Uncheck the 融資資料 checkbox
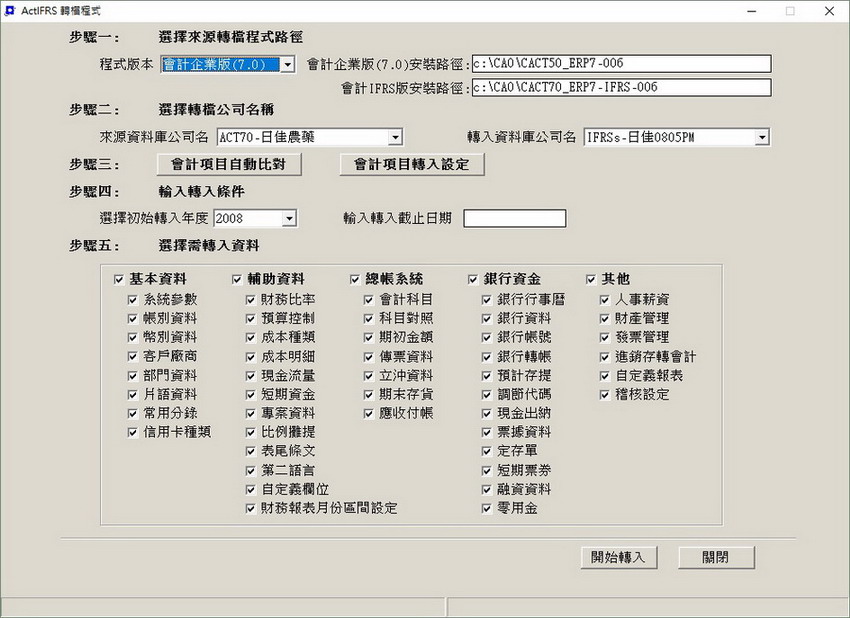Screen dimensions: 850x618 486,490
